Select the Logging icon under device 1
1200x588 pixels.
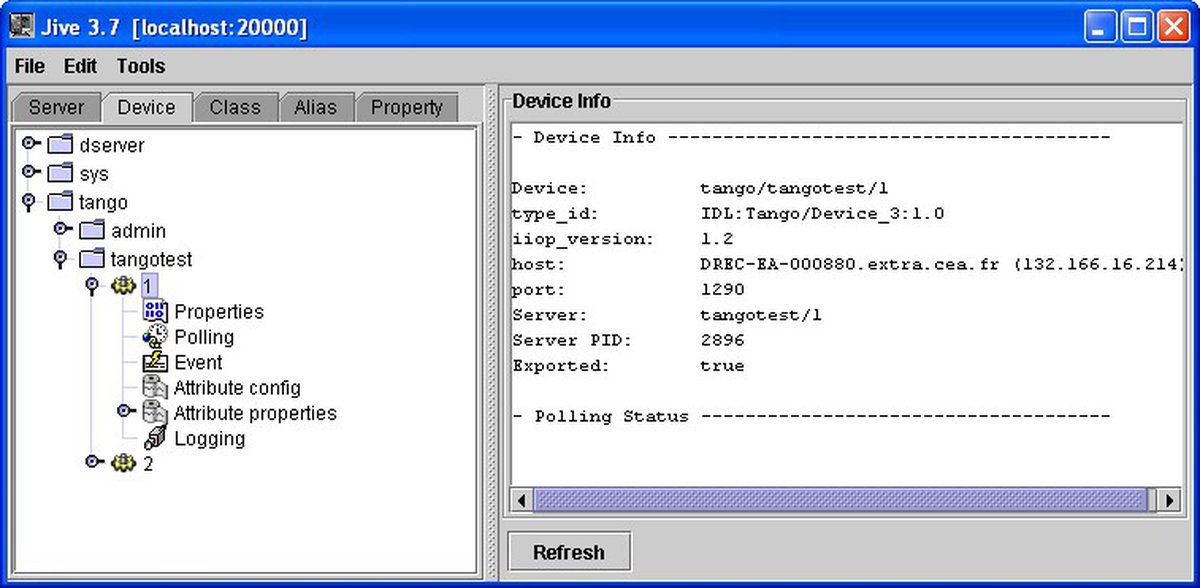coord(155,438)
